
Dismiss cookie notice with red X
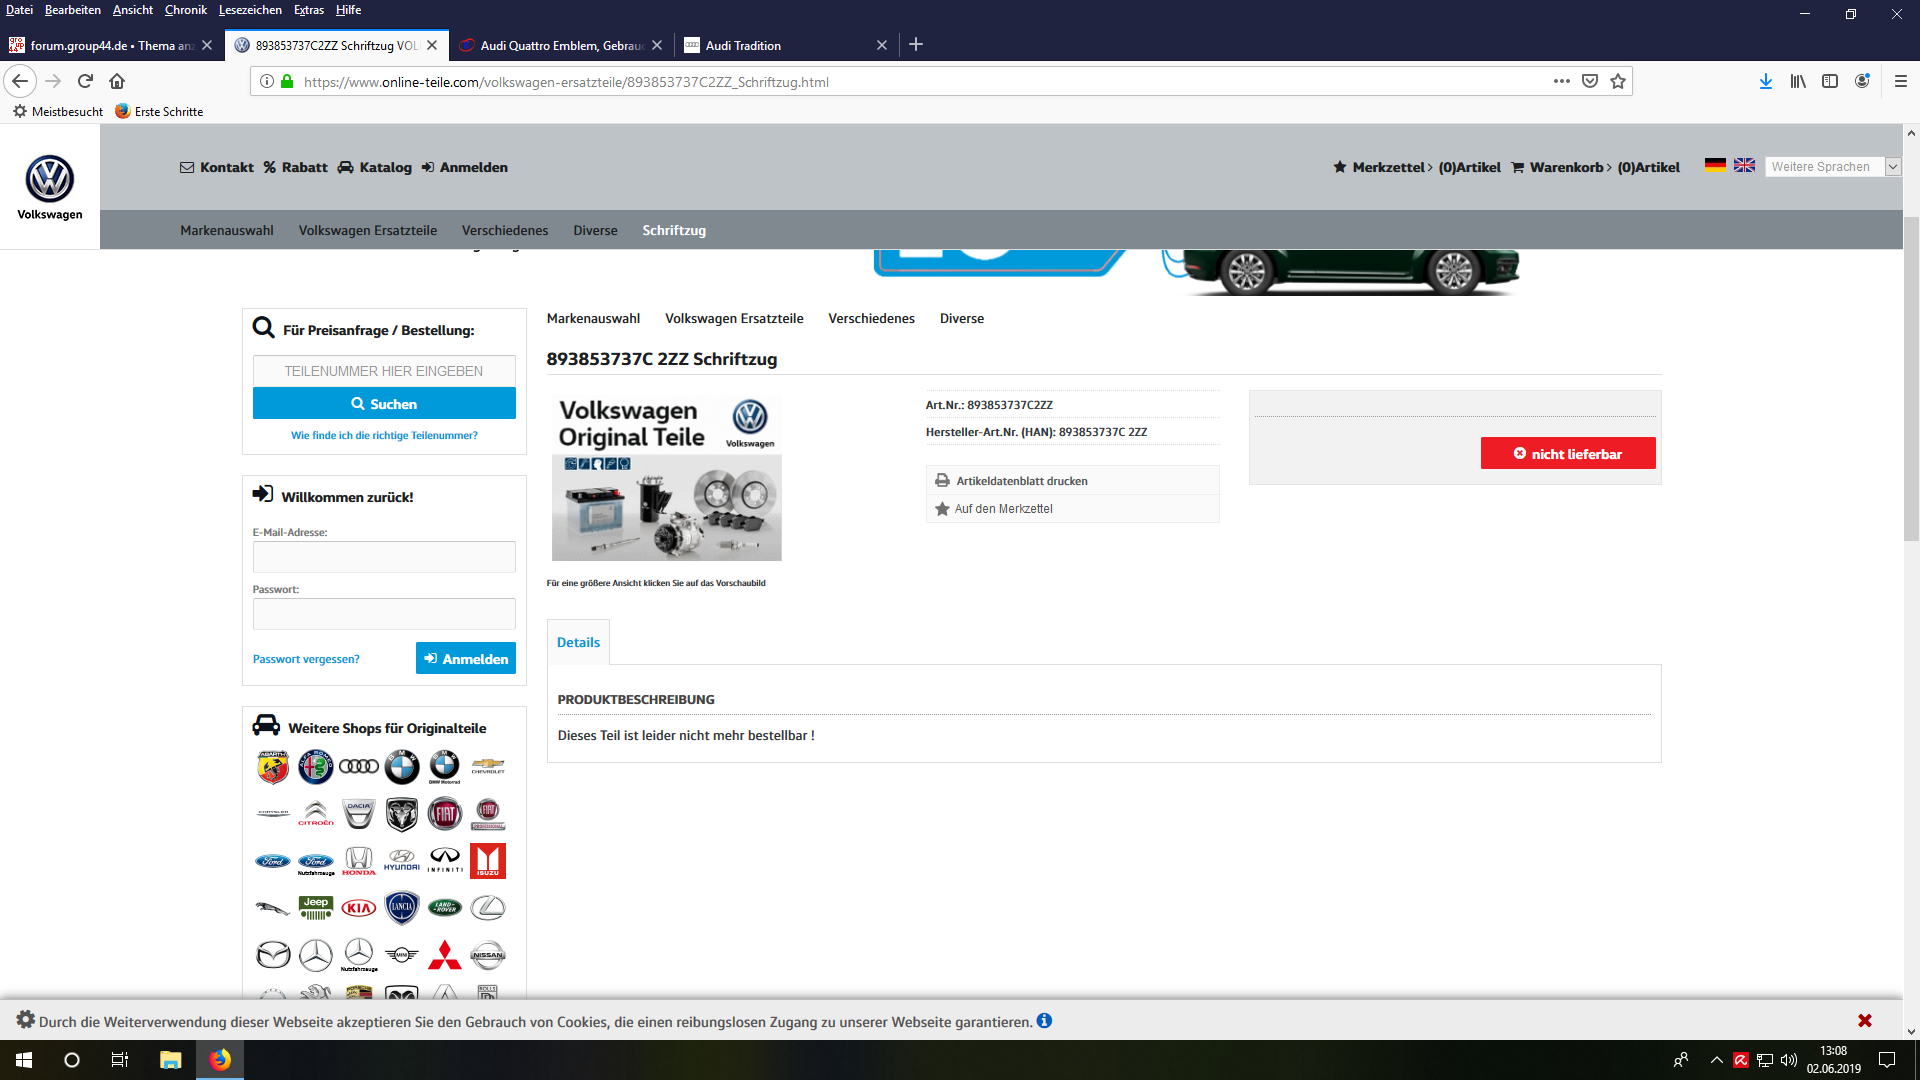1864,1020
